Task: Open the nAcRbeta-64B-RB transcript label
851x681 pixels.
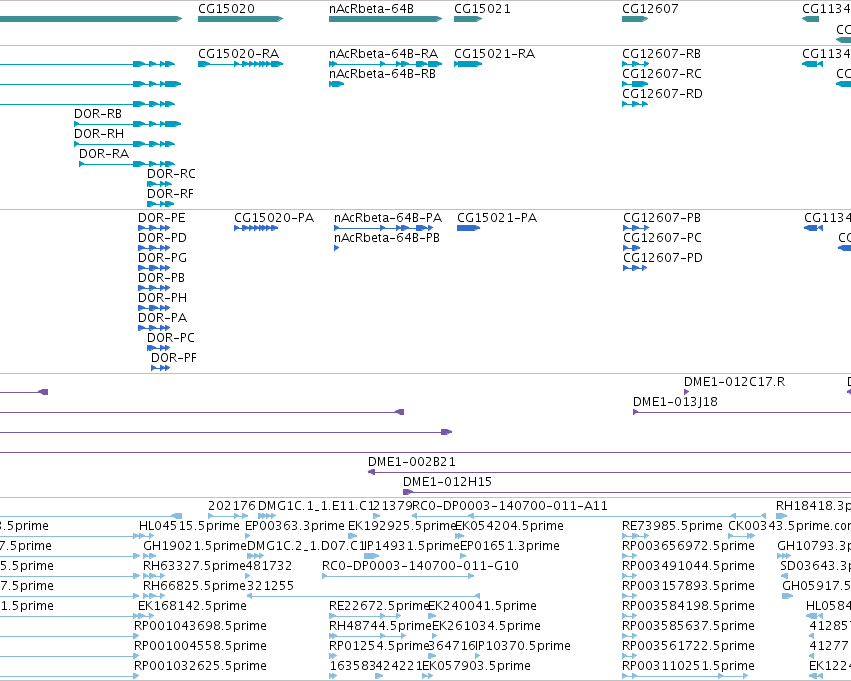Action: click(x=382, y=74)
